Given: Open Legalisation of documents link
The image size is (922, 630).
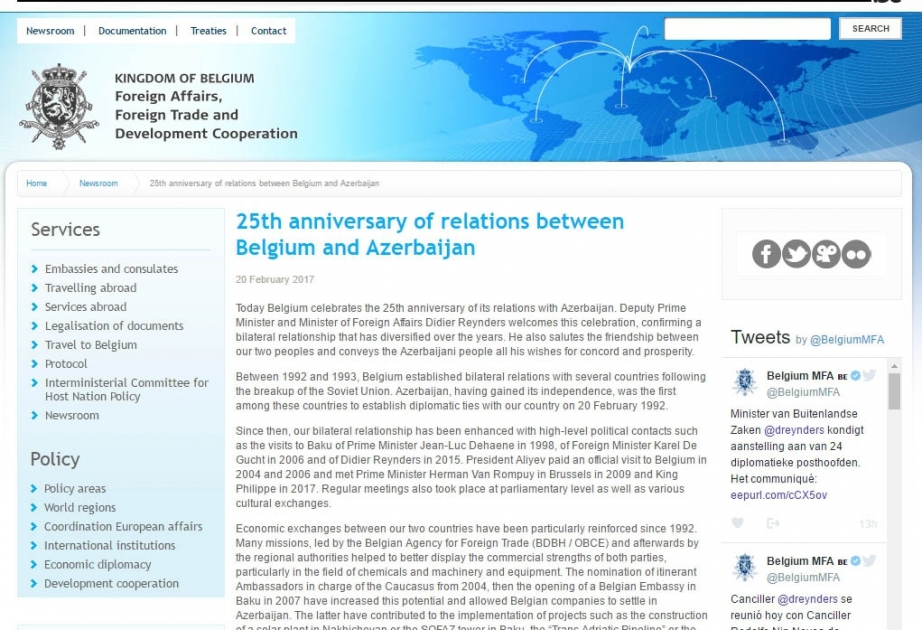Looking at the screenshot, I should [114, 325].
